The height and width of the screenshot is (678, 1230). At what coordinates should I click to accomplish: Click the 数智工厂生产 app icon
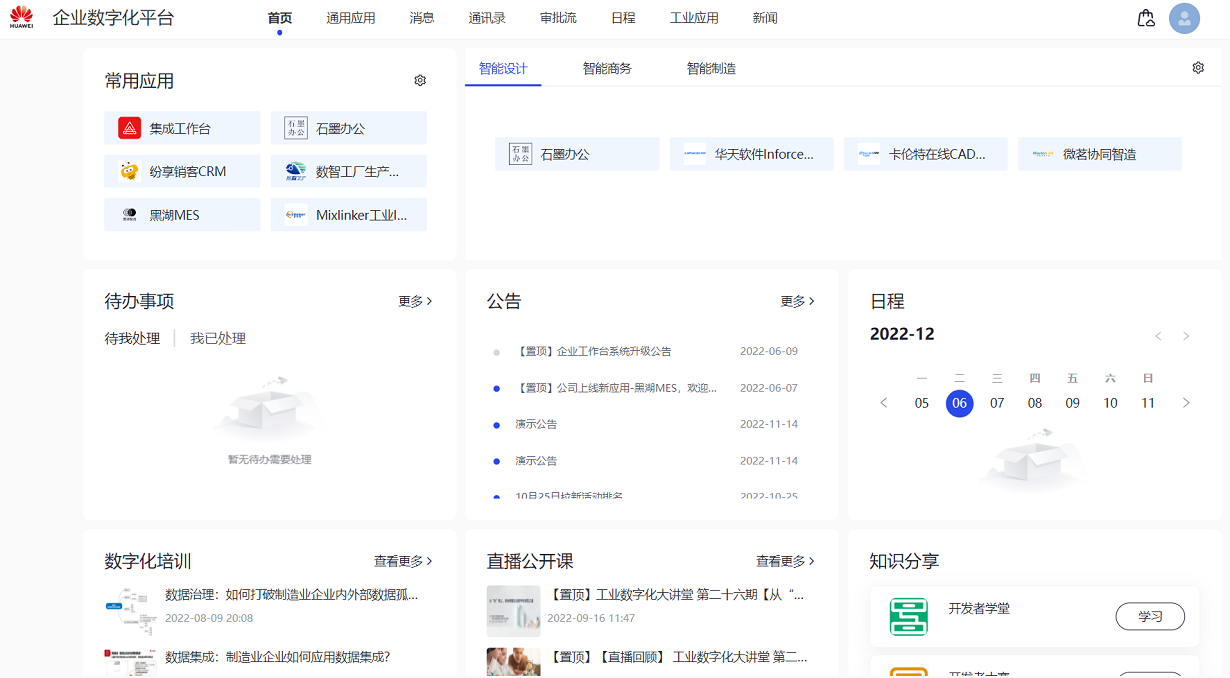tap(296, 171)
